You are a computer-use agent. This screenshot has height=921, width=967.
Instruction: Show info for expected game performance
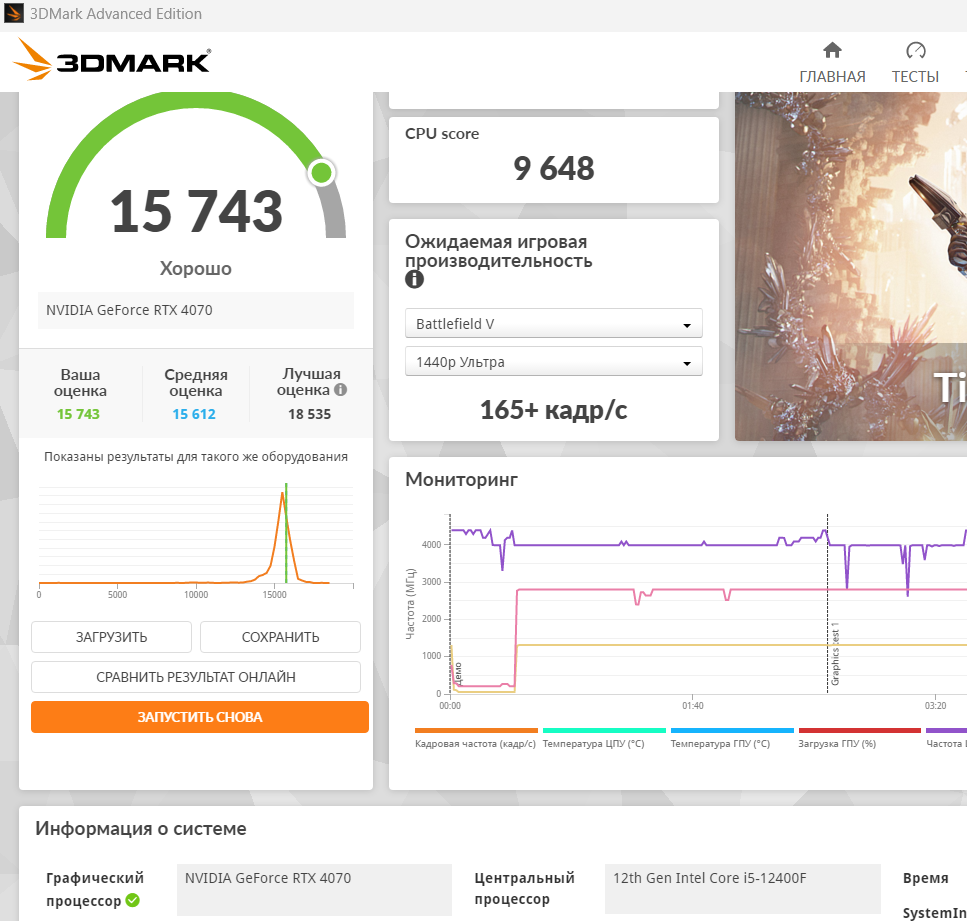[x=414, y=279]
